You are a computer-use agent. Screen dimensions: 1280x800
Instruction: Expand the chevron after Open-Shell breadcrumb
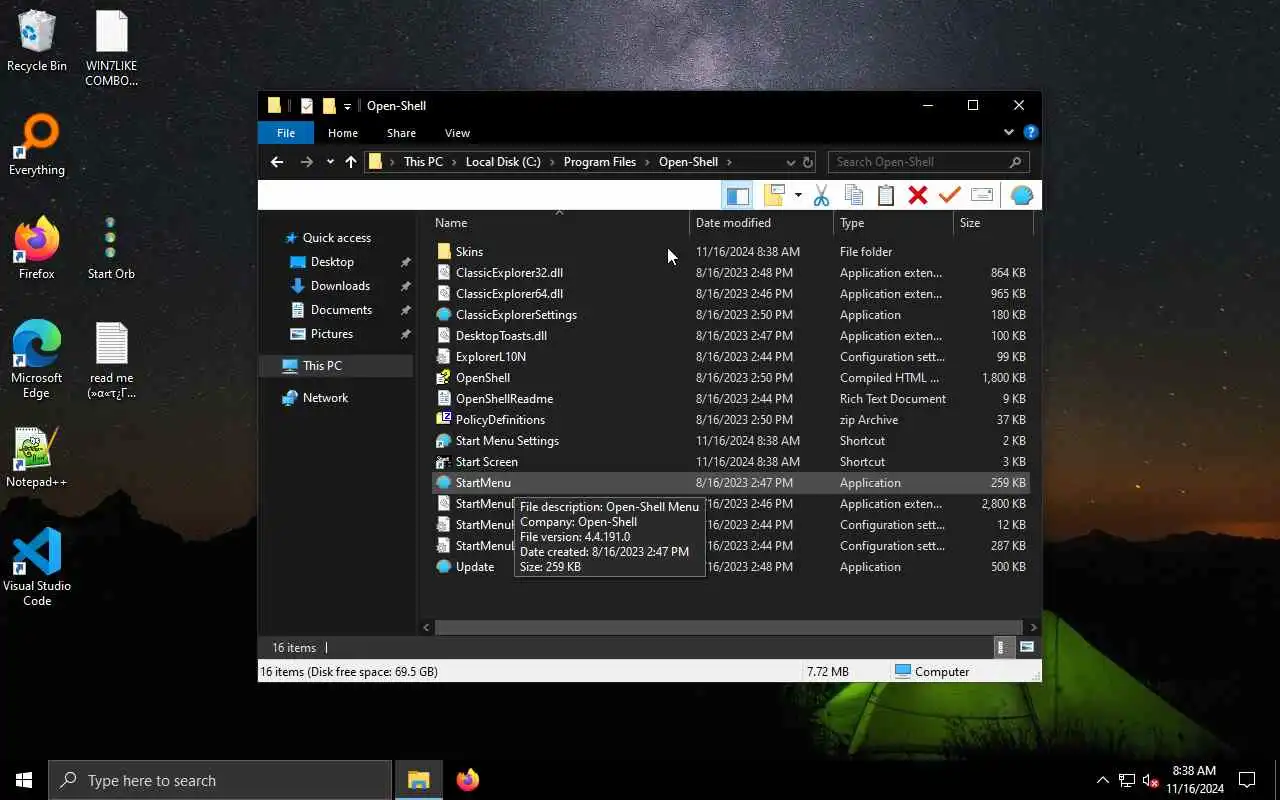[729, 162]
